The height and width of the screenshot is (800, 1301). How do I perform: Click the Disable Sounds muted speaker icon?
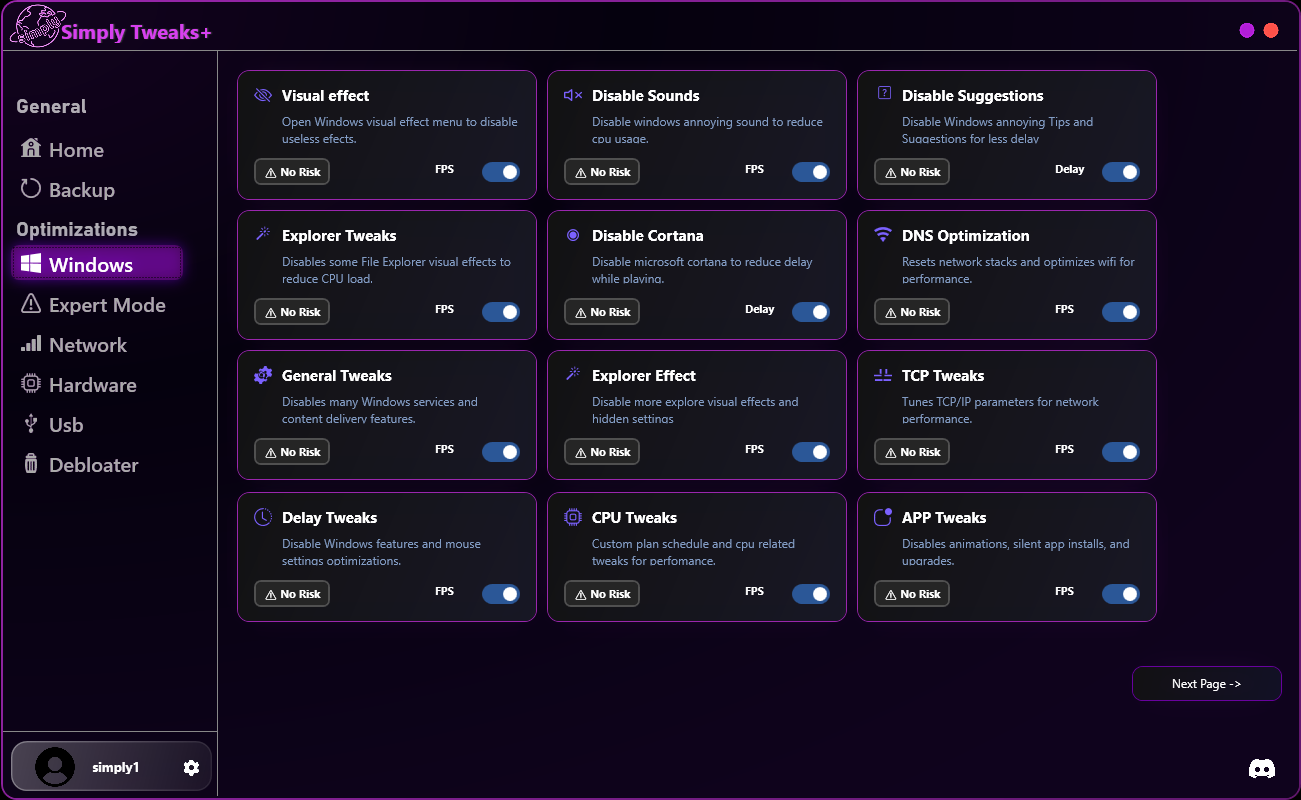click(x=573, y=95)
